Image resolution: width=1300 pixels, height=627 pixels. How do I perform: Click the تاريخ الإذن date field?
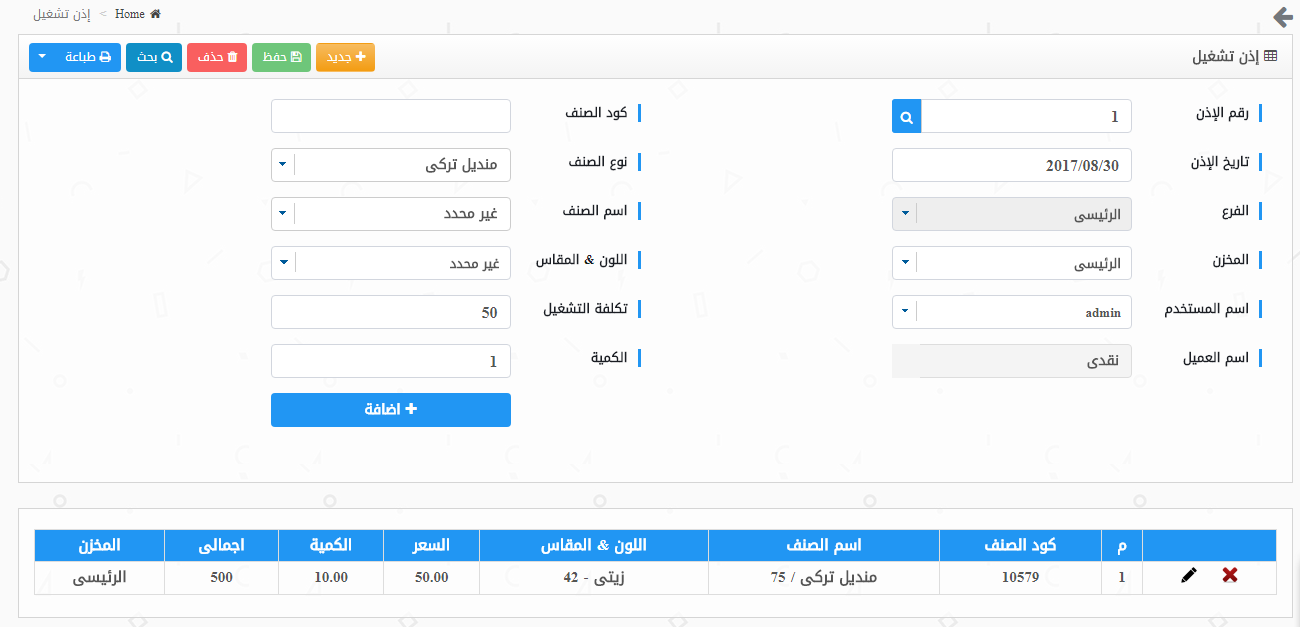tap(1011, 166)
